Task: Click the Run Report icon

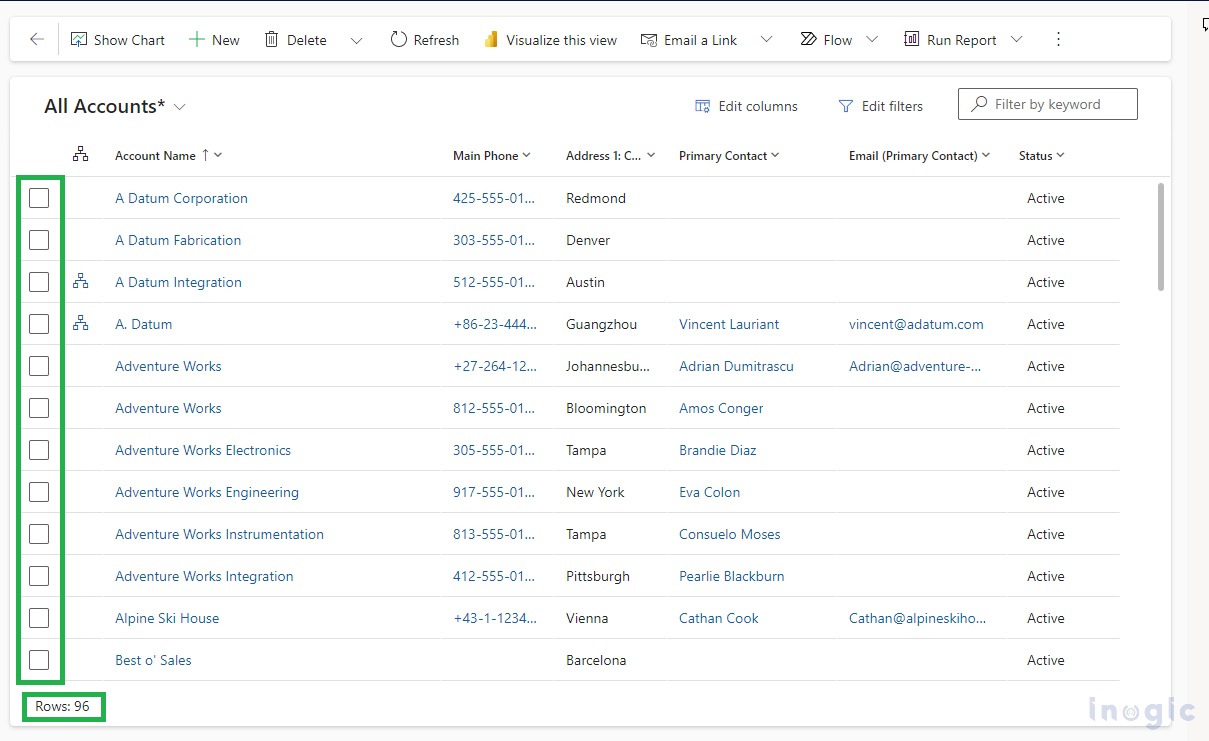Action: click(x=911, y=40)
